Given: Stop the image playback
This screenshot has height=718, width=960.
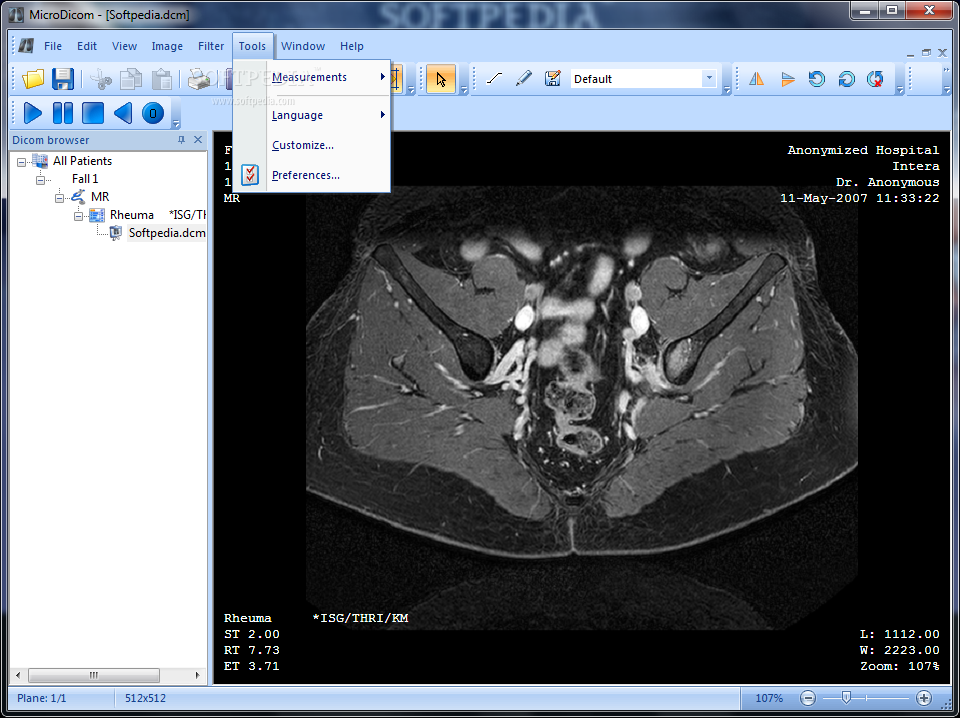Looking at the screenshot, I should (93, 113).
